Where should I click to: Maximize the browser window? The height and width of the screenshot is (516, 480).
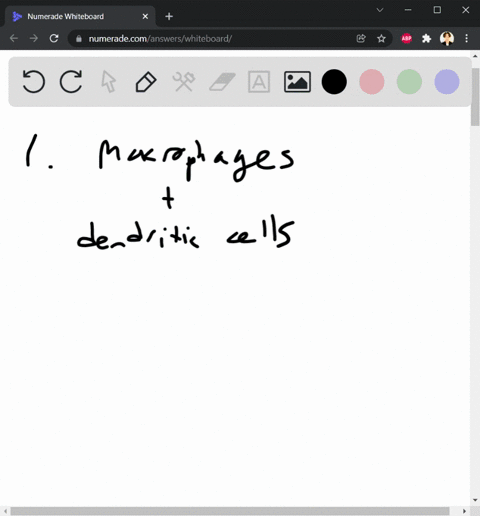pyautogui.click(x=437, y=10)
